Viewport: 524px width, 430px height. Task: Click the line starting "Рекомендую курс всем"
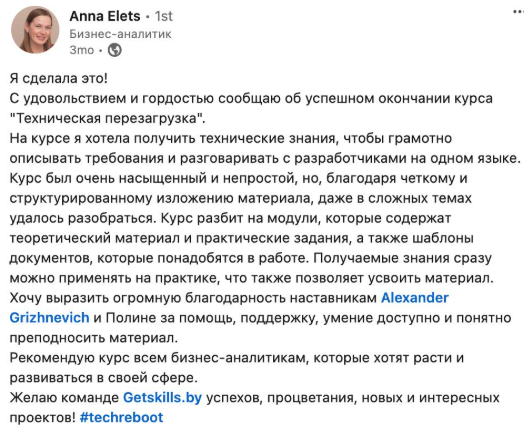coord(237,358)
